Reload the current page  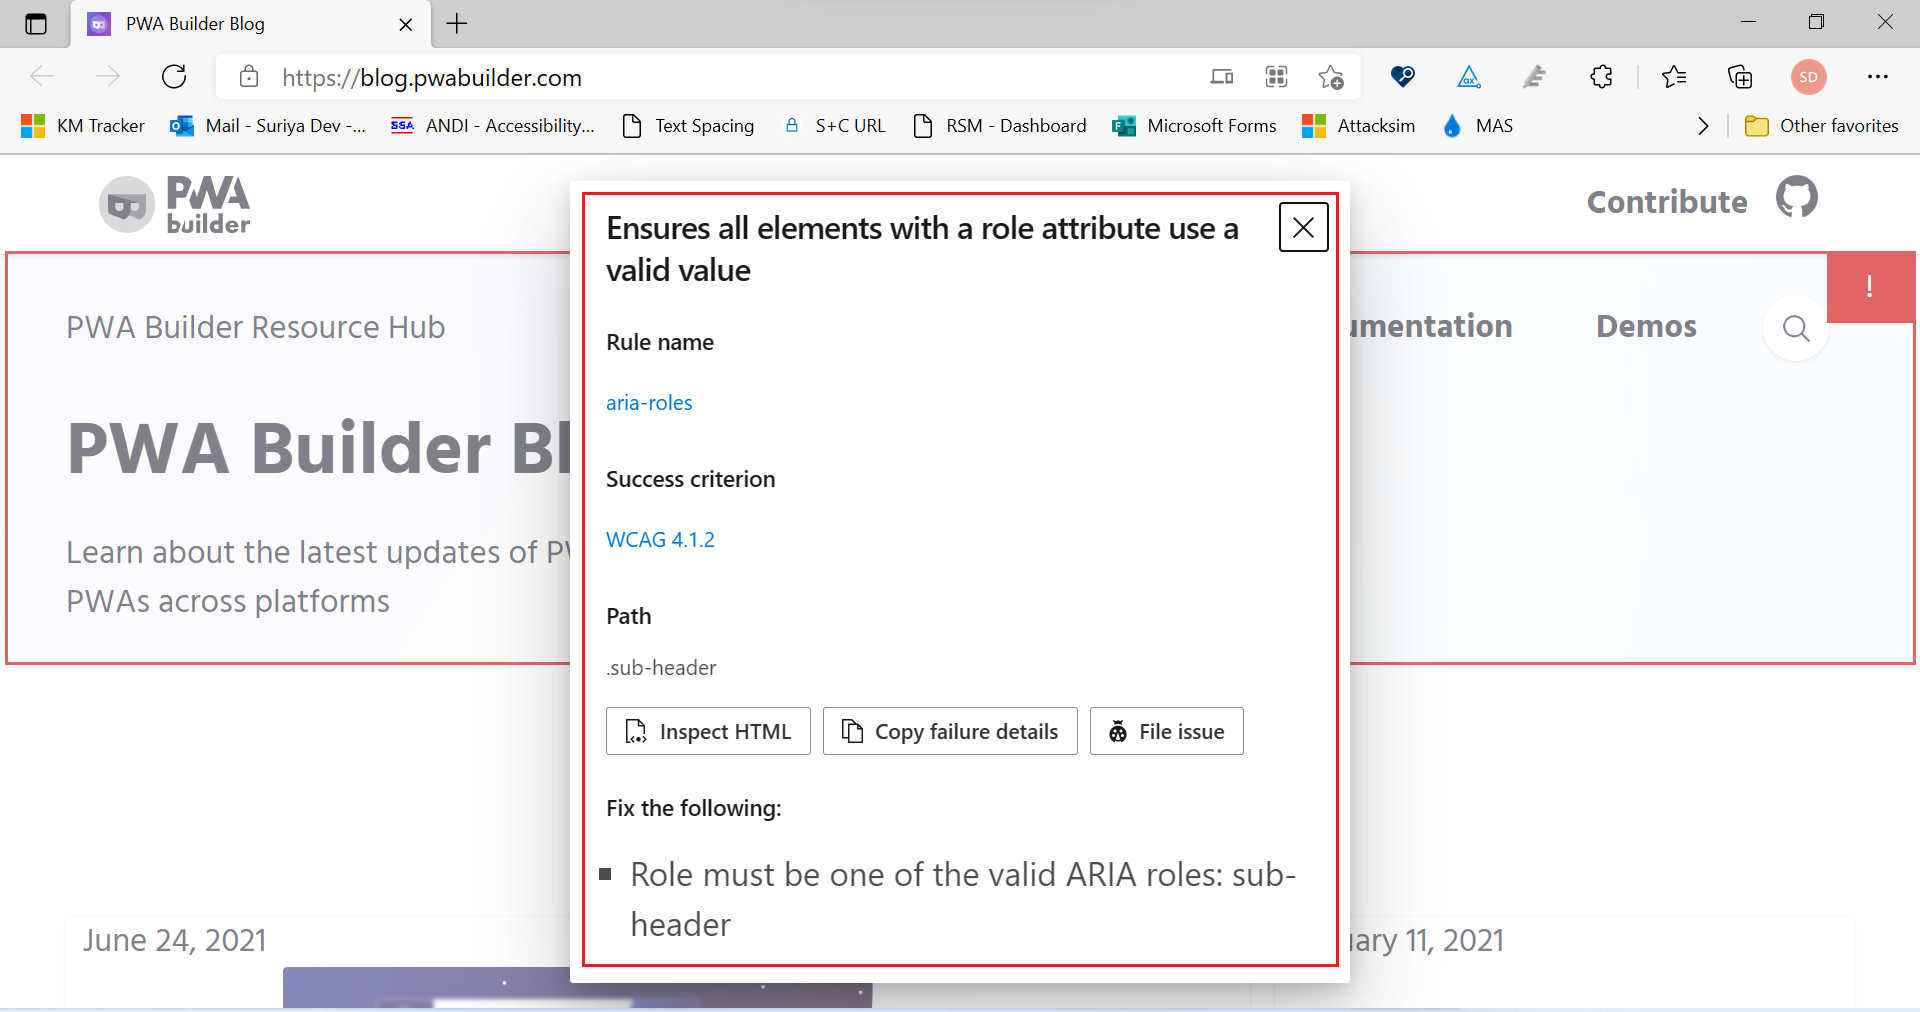[174, 77]
